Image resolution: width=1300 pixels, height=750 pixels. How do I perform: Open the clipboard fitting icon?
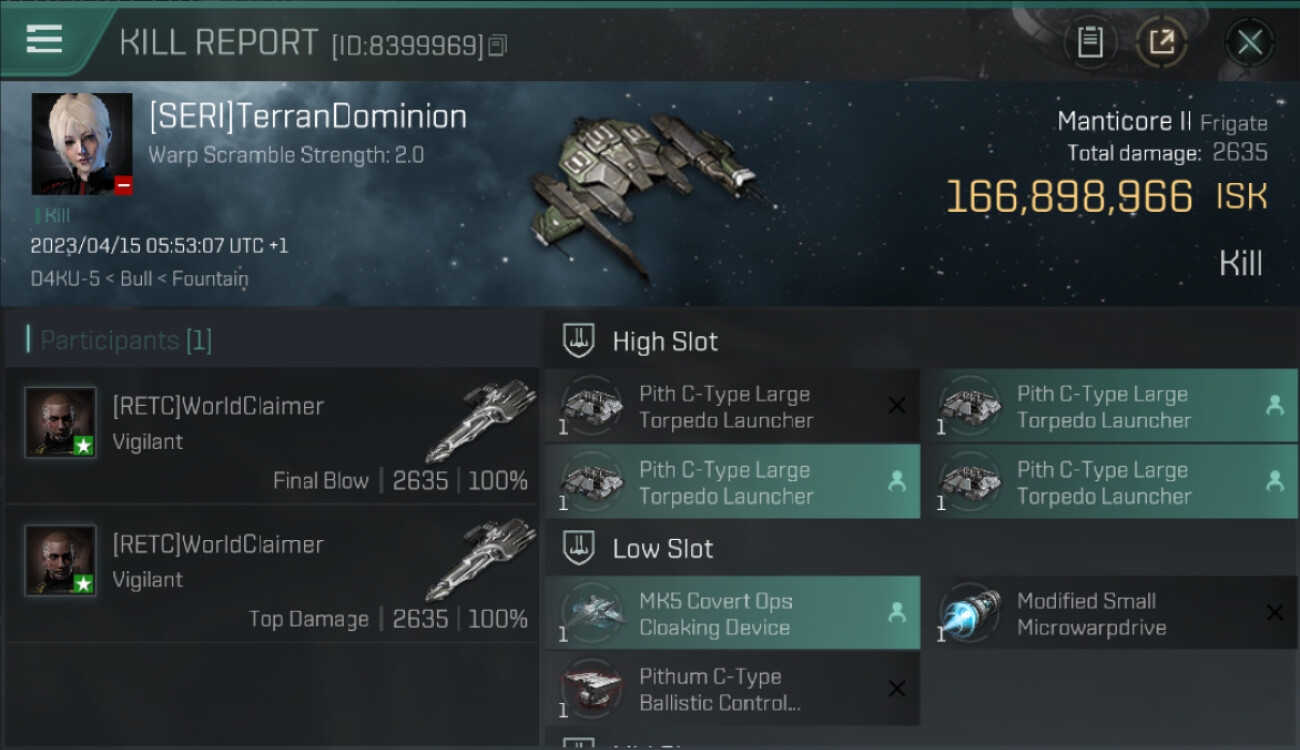coord(1090,43)
